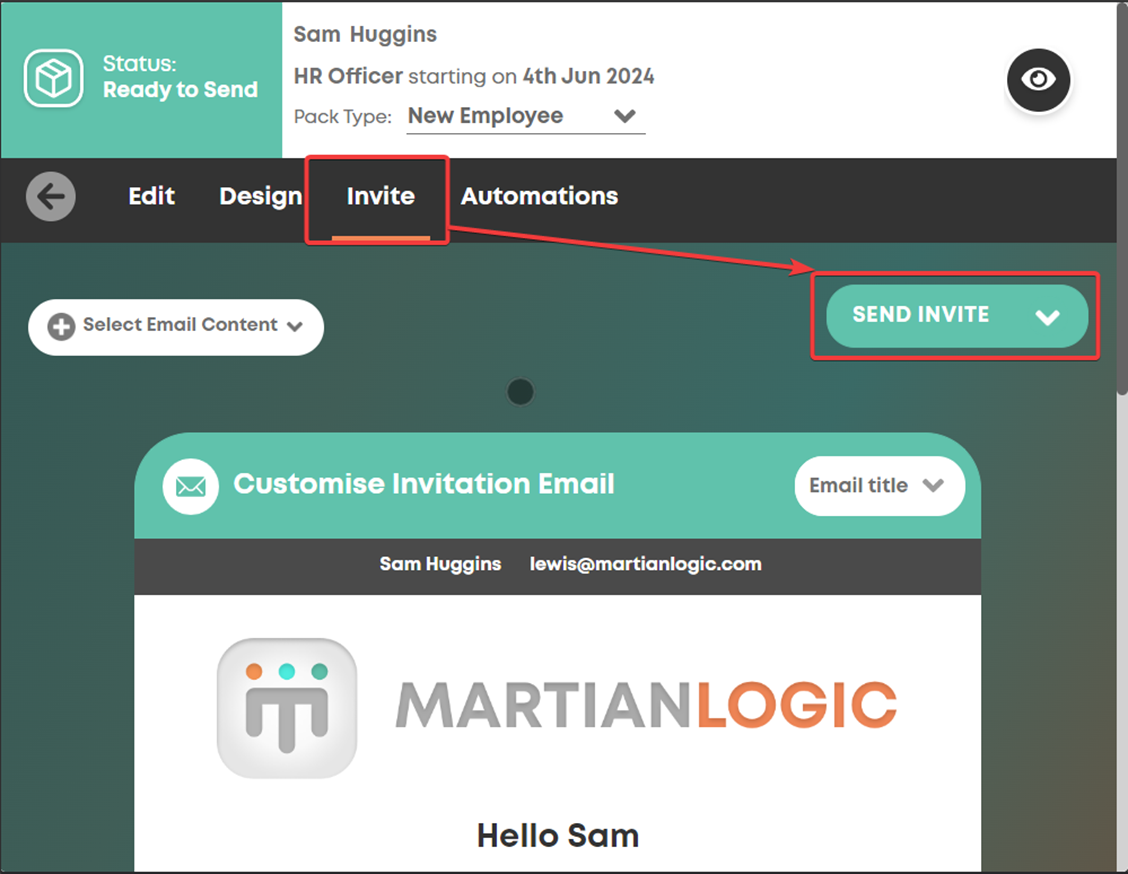This screenshot has height=874, width=1128.
Task: Open the Edit tab
Action: pyautogui.click(x=151, y=196)
